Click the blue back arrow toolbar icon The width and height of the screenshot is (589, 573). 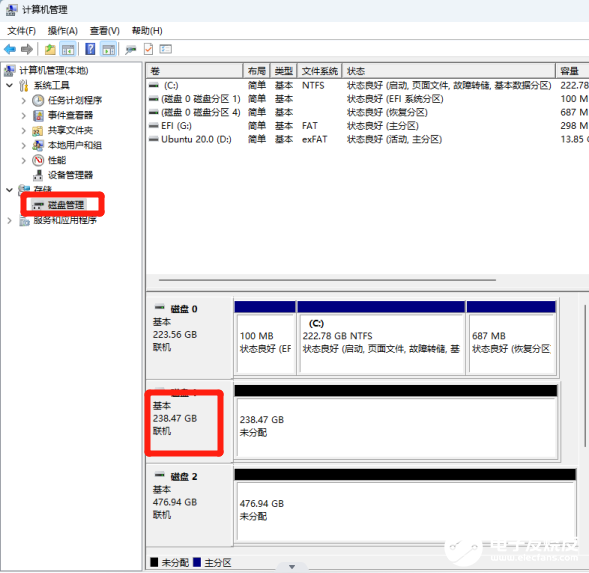(10, 49)
